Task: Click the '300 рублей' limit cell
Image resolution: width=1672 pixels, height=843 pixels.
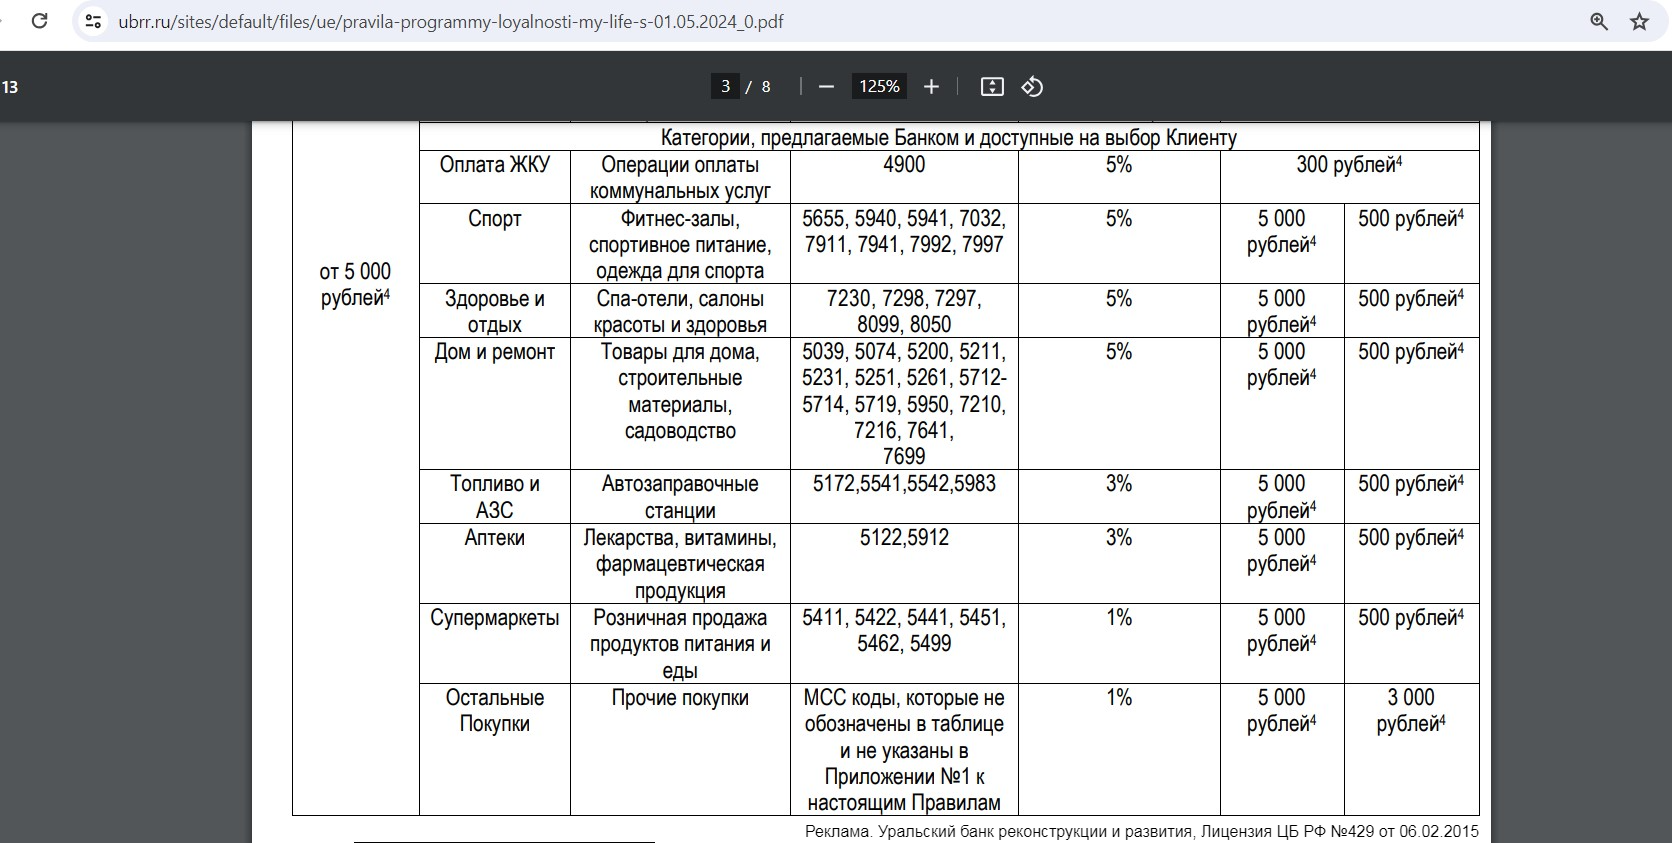Action: pyautogui.click(x=1349, y=177)
